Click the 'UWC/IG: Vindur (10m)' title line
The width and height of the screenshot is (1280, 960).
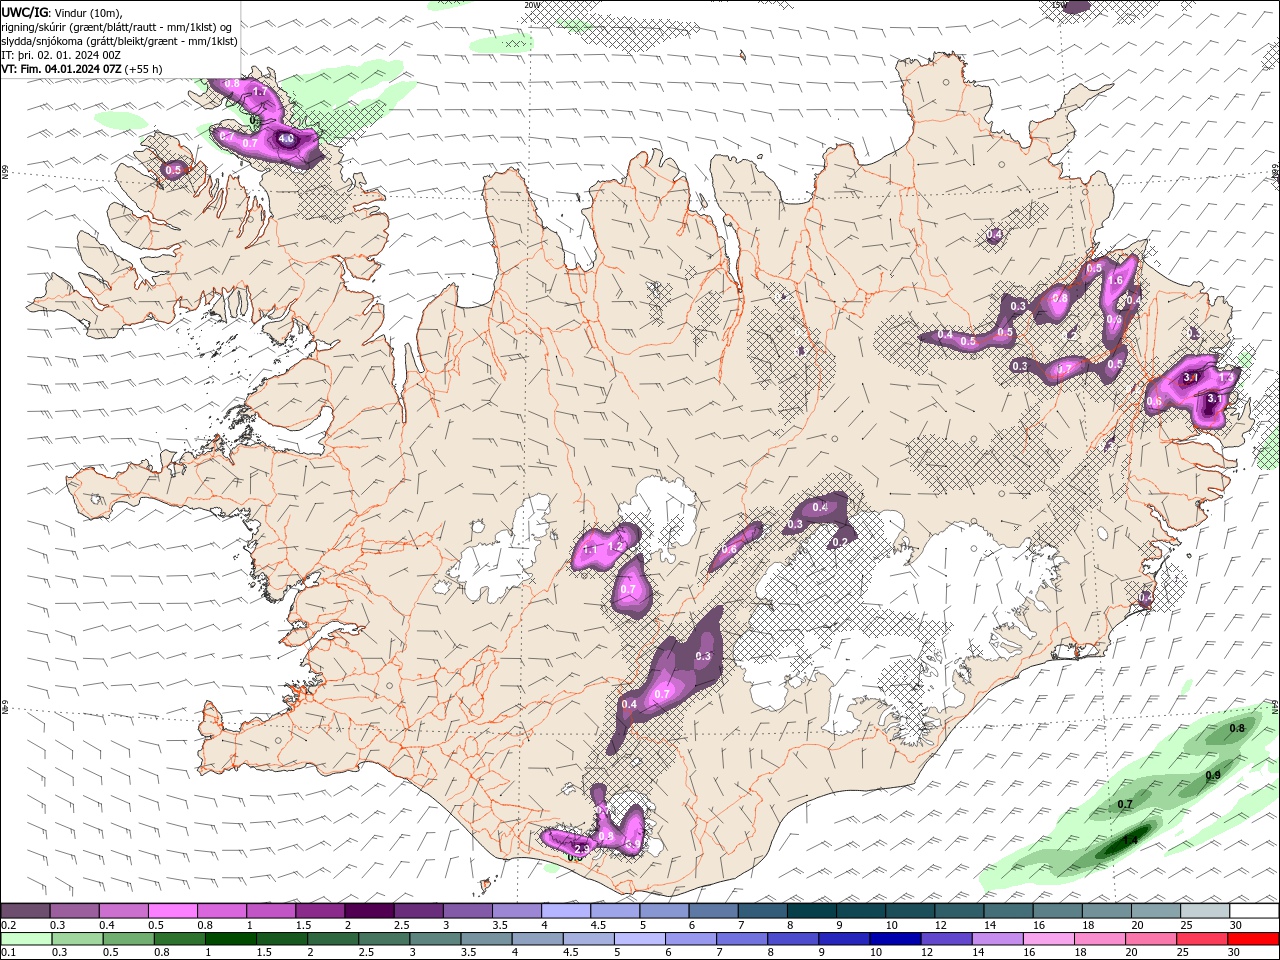[x=62, y=12]
